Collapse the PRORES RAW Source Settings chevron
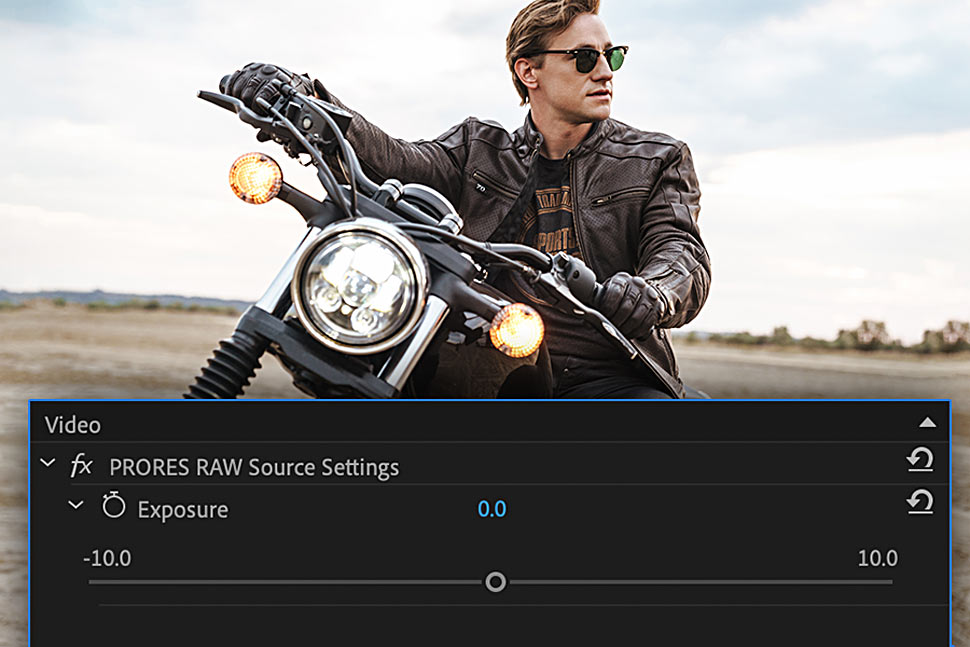The width and height of the screenshot is (970, 647). 48,464
